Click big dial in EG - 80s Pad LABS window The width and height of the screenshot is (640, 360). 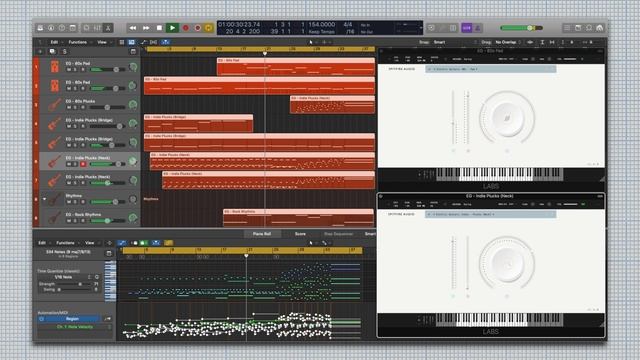pyautogui.click(x=507, y=117)
